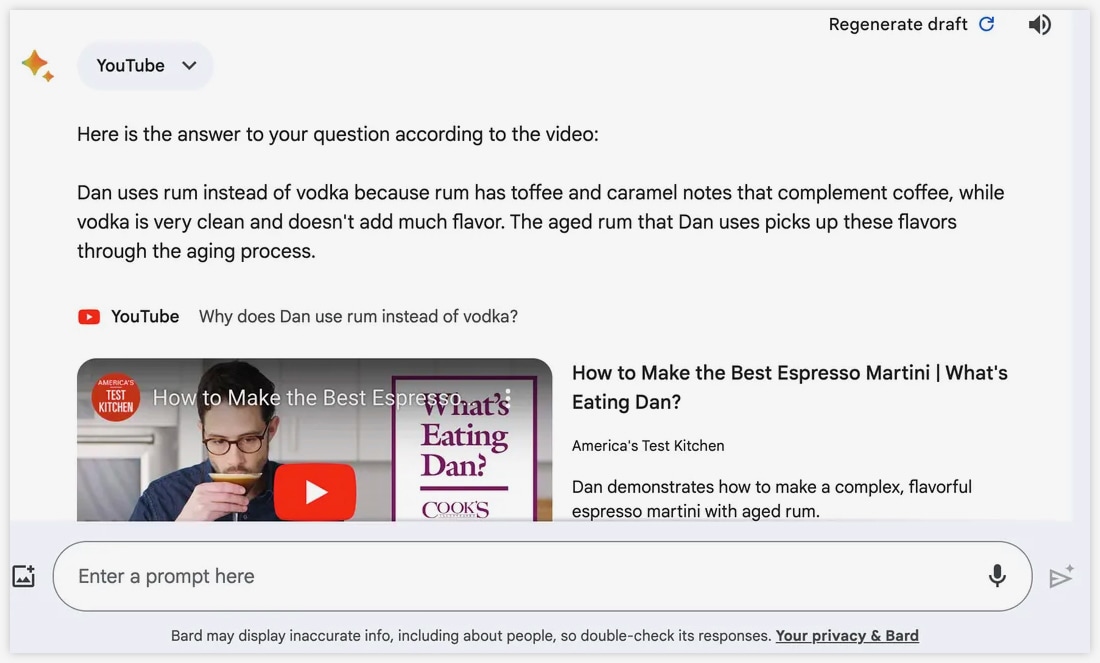
Task: Click the description mentioning aged rum
Action: (x=772, y=499)
